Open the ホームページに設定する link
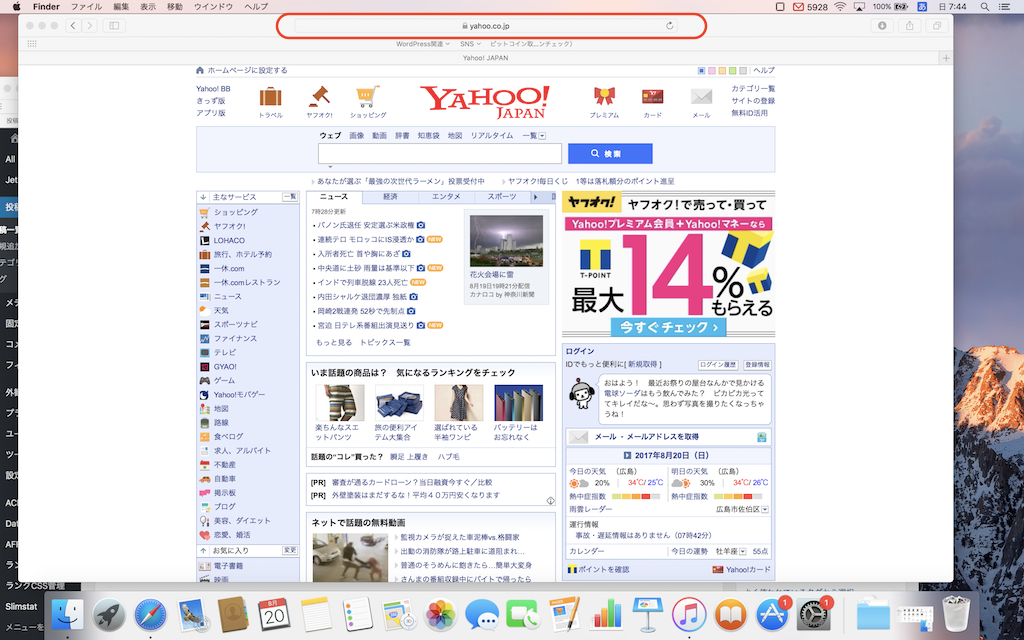The image size is (1024, 640). tap(247, 71)
